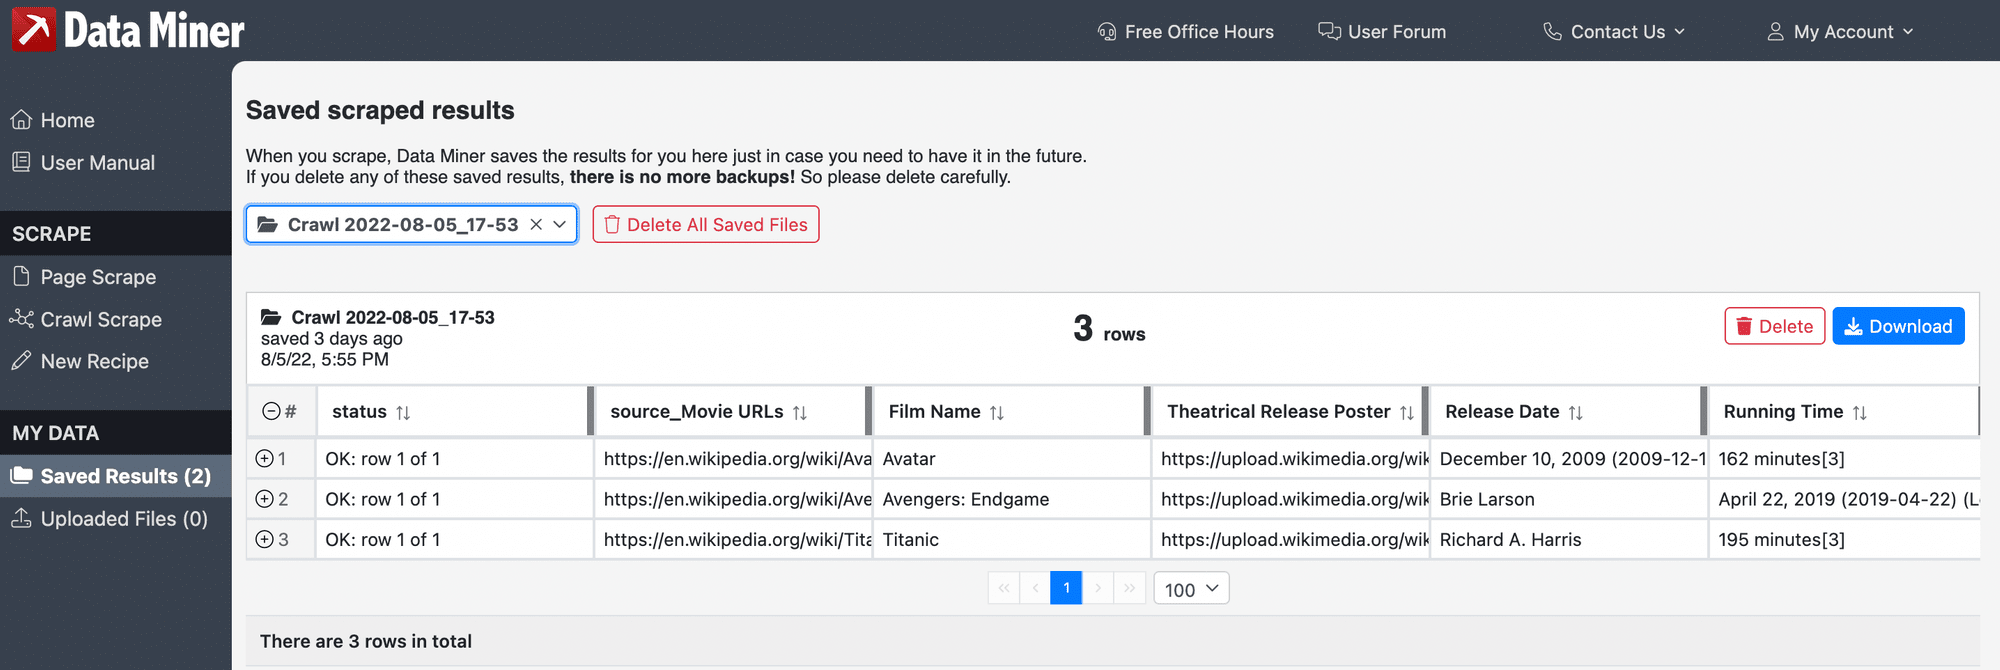Click Delete All Saved Files button
The height and width of the screenshot is (670, 2000).
(x=706, y=224)
